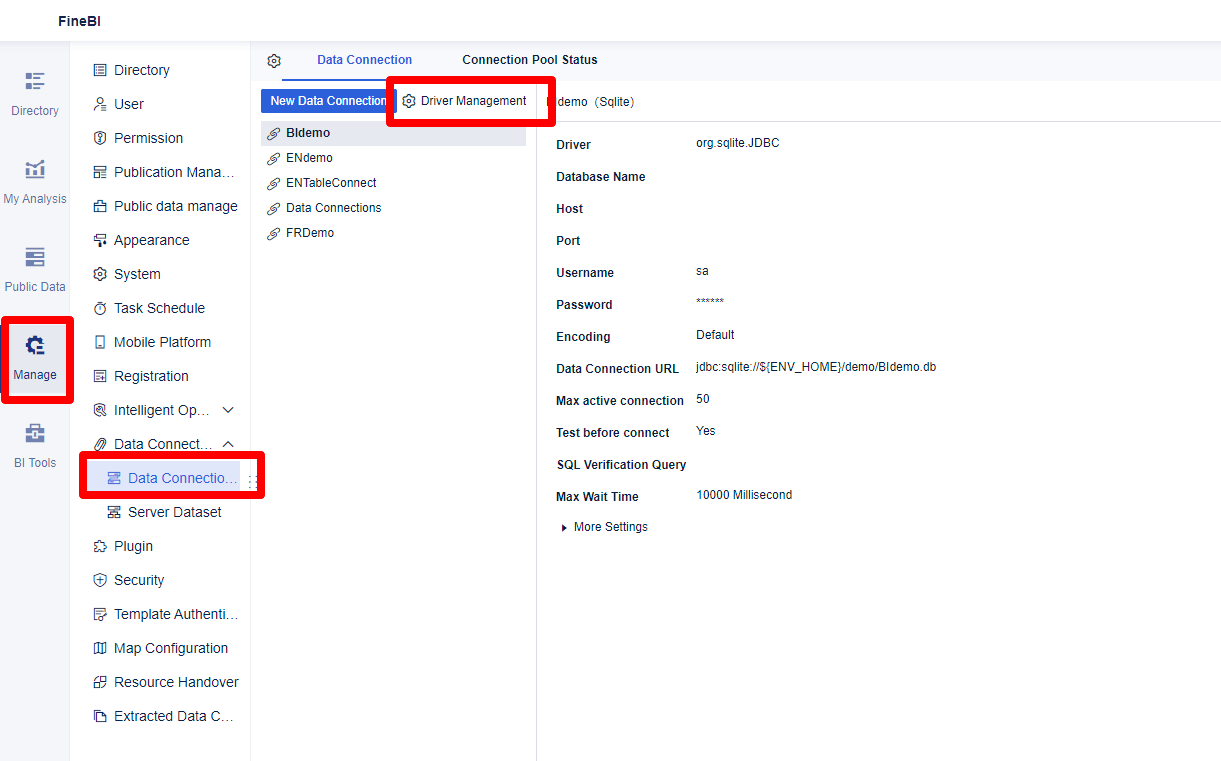Click the Task Schedule clock icon
The height and width of the screenshot is (761, 1221).
[x=100, y=308]
